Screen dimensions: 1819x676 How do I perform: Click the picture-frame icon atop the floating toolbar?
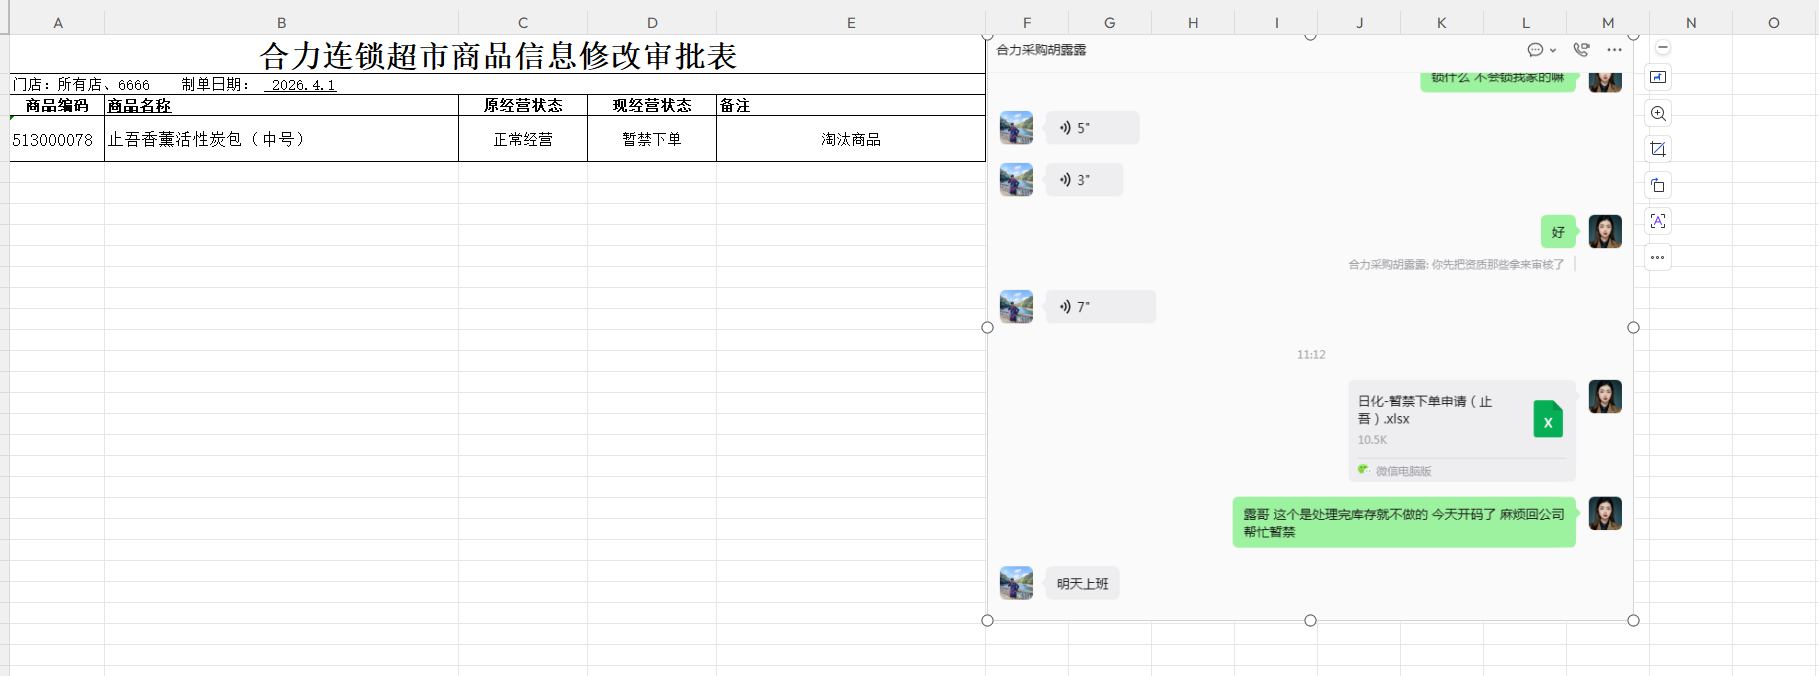click(1658, 77)
